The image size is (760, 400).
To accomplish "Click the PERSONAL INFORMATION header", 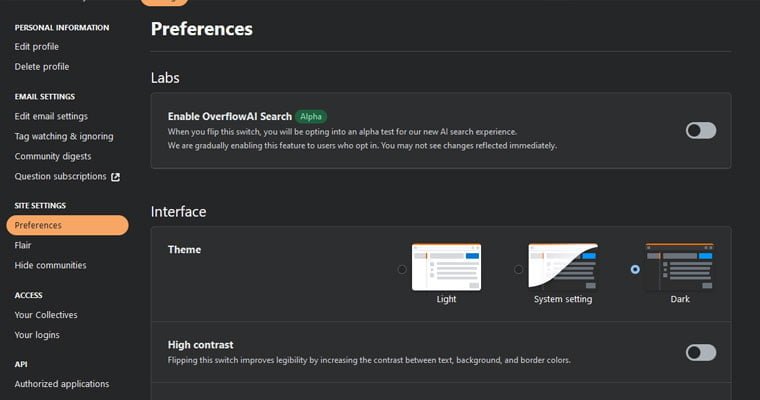I will tap(62, 28).
